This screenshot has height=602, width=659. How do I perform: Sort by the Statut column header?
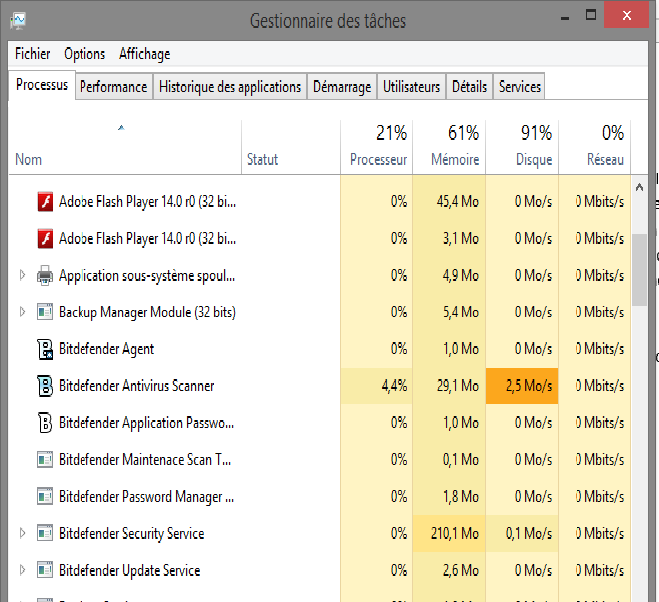point(291,147)
